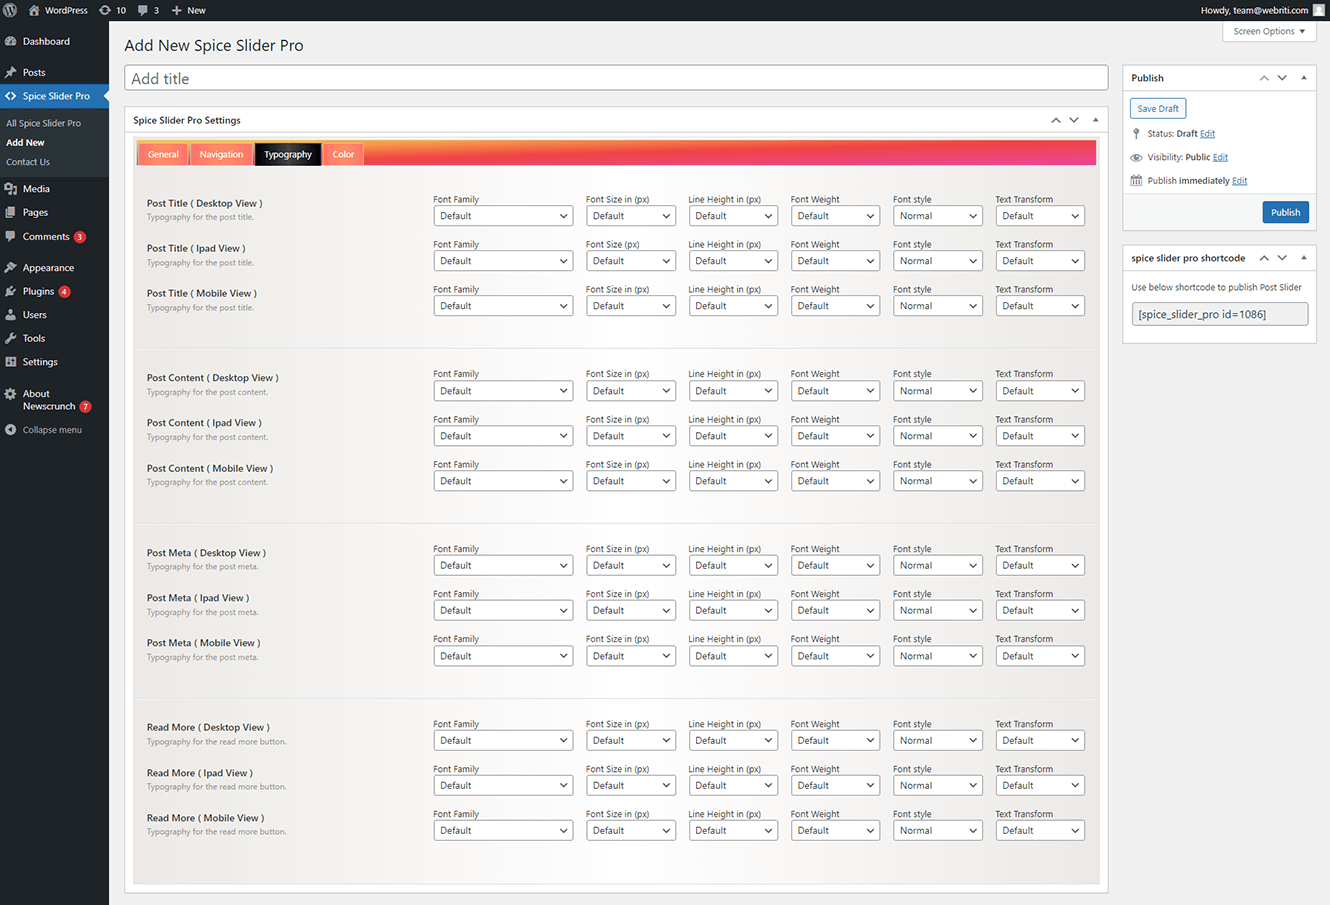Open Font Size dropdown for Post Title Ipad
Image resolution: width=1330 pixels, height=905 pixels.
[630, 261]
